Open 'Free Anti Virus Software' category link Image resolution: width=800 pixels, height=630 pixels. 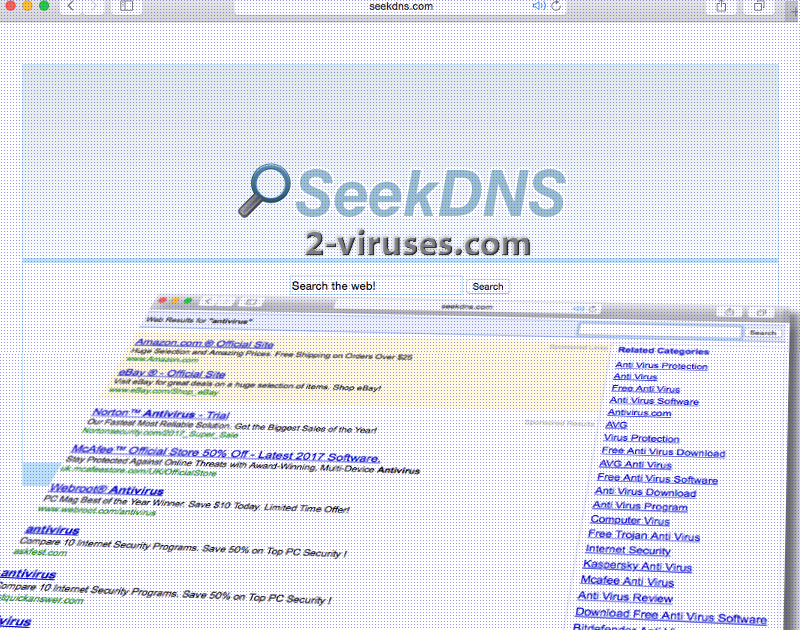(657, 478)
